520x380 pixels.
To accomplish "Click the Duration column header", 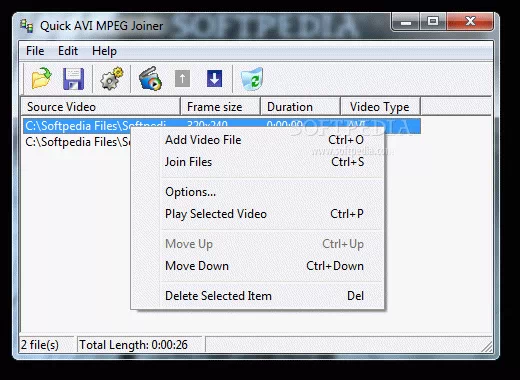I will (x=300, y=107).
